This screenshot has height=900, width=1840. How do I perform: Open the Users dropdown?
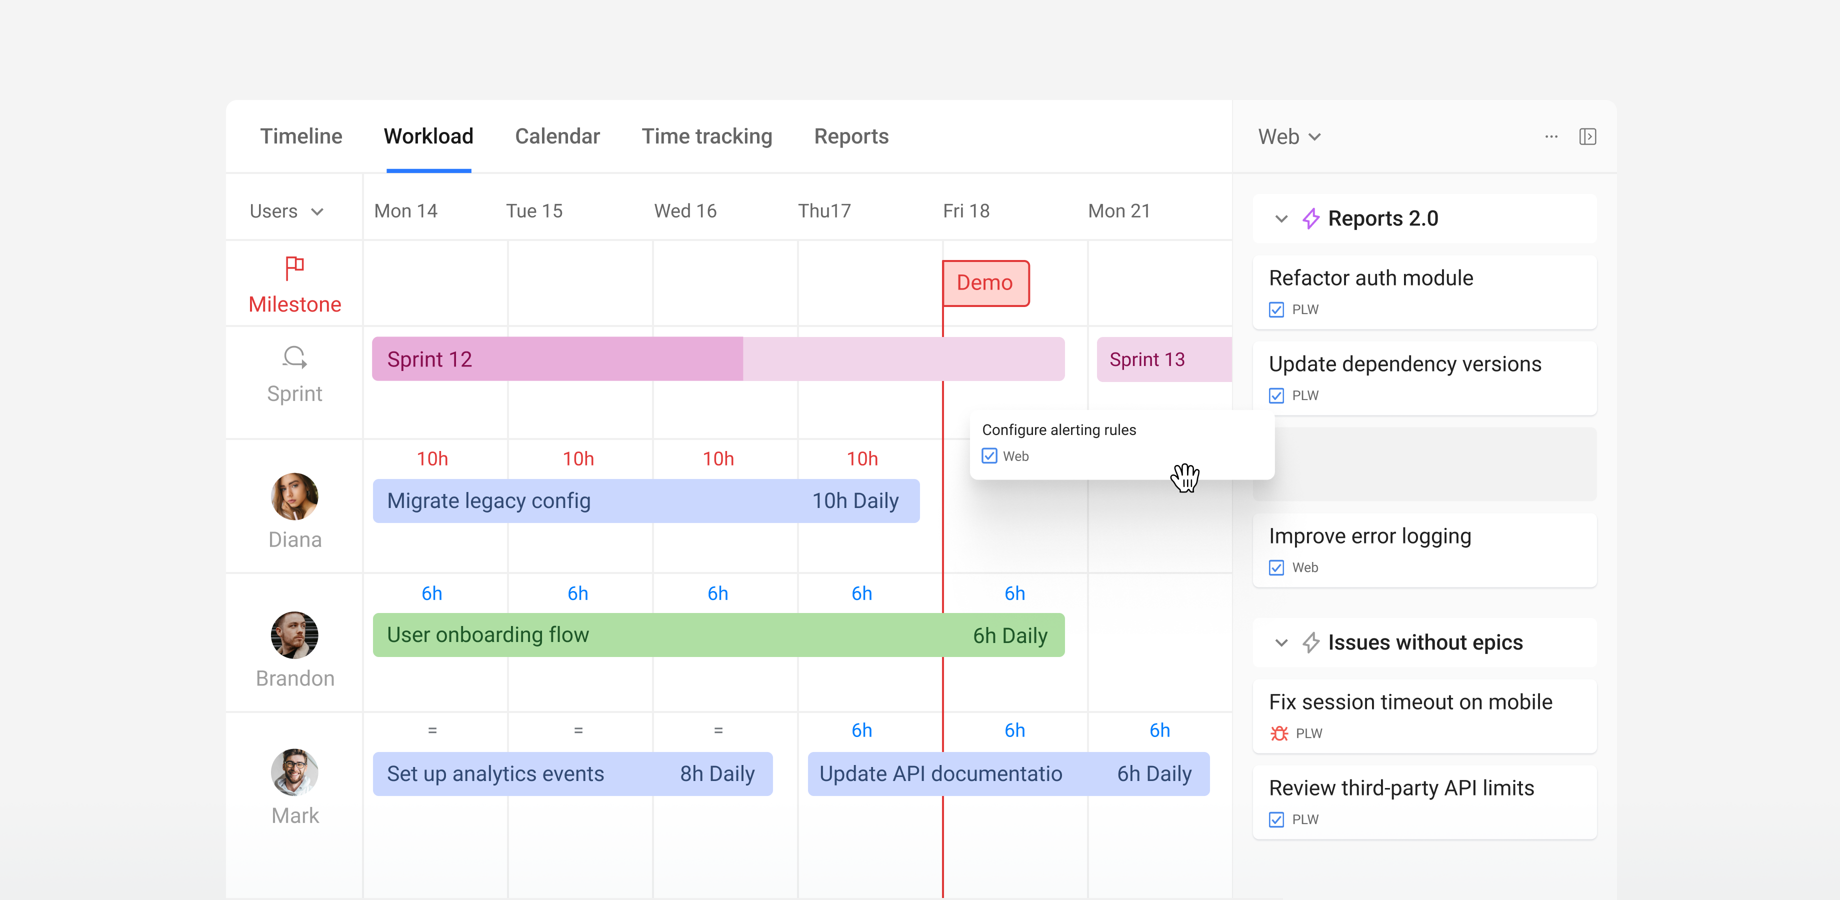click(x=287, y=210)
